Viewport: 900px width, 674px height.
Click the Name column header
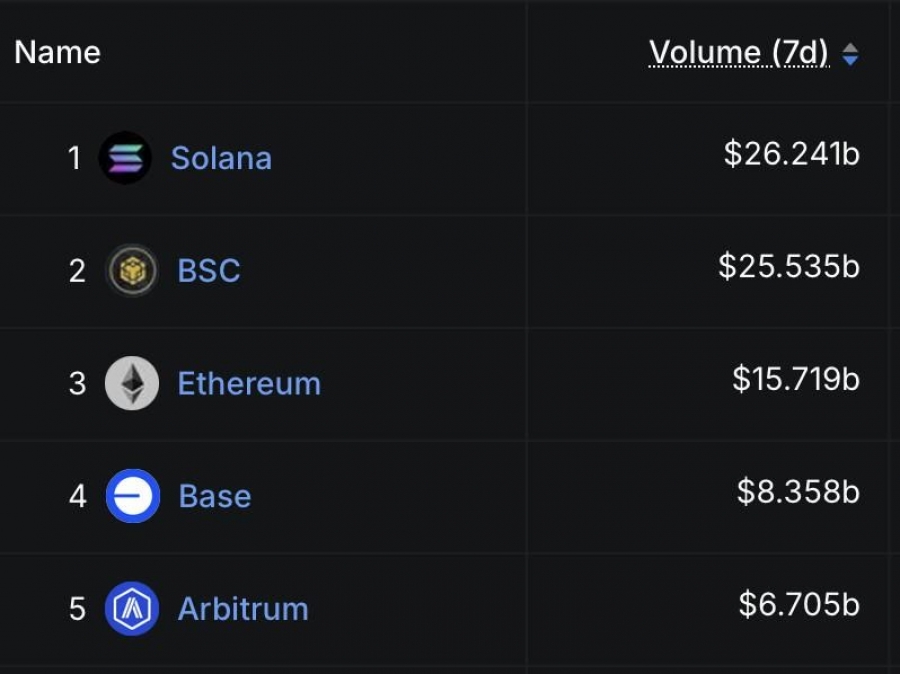click(57, 52)
